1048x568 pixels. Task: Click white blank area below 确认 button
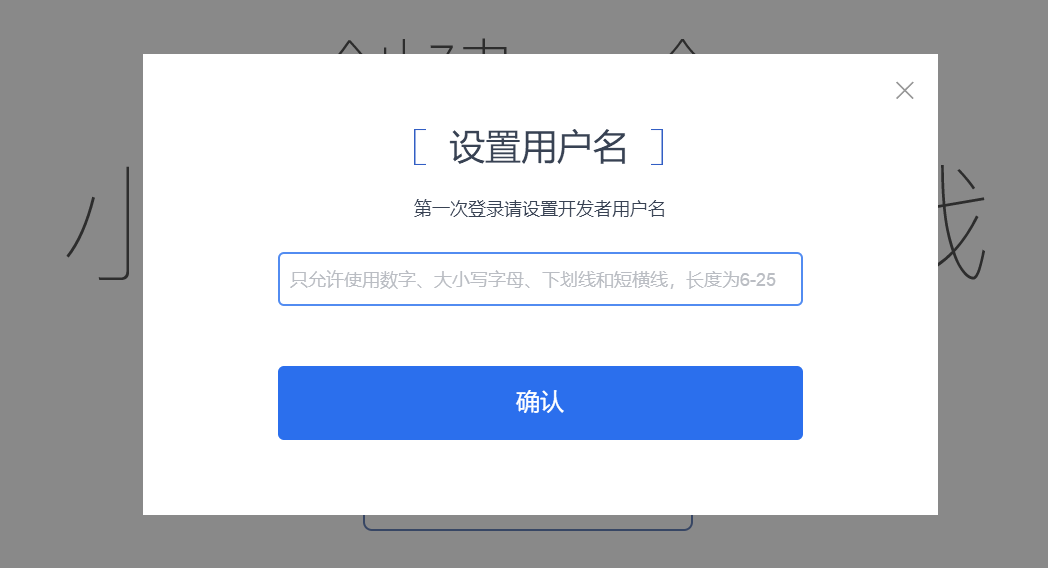point(540,477)
